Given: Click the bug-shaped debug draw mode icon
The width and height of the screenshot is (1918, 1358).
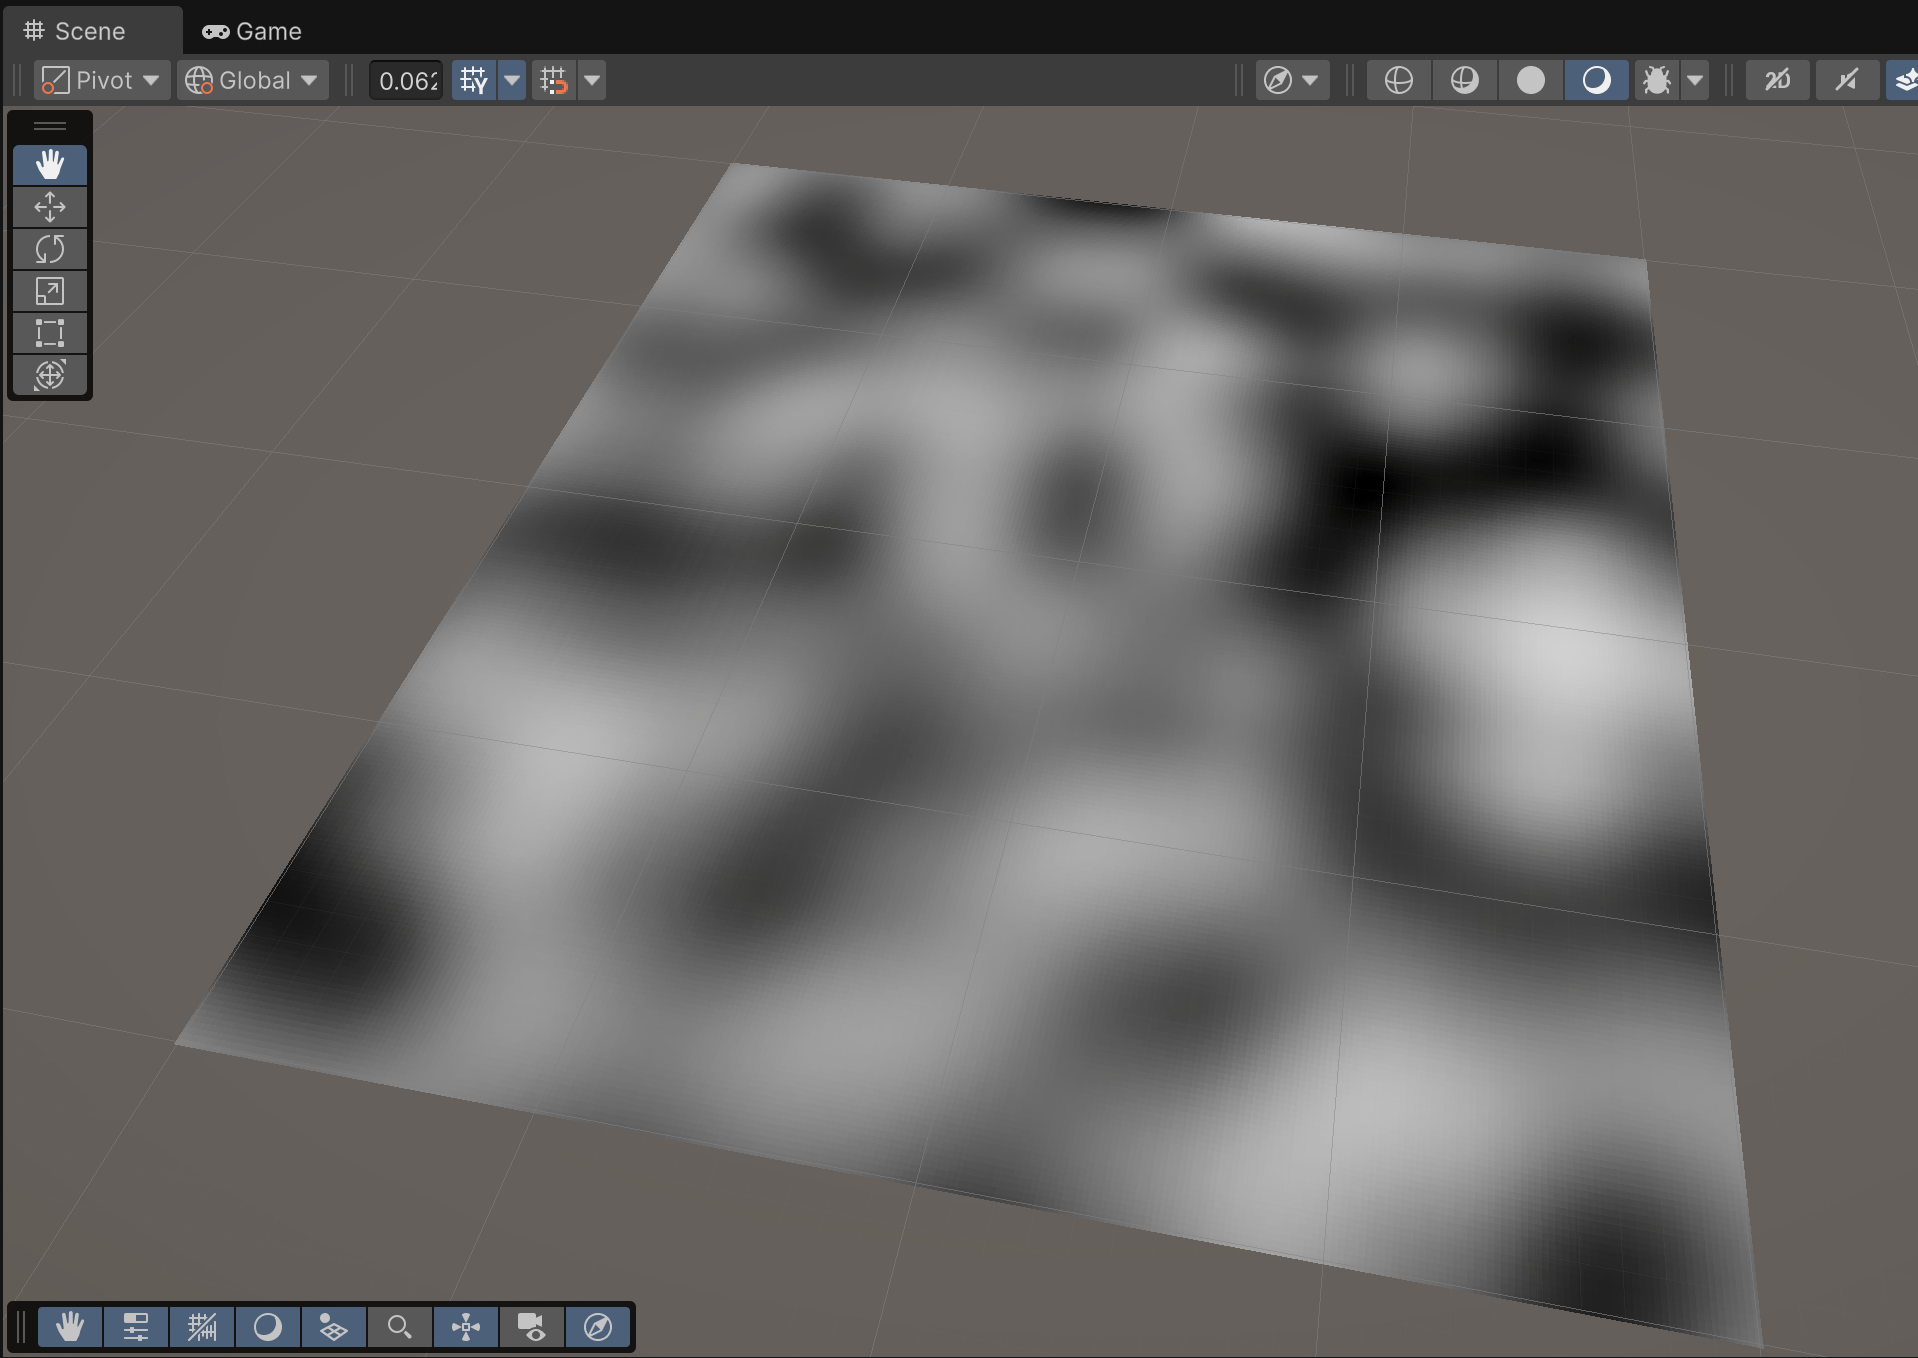Looking at the screenshot, I should [1656, 80].
